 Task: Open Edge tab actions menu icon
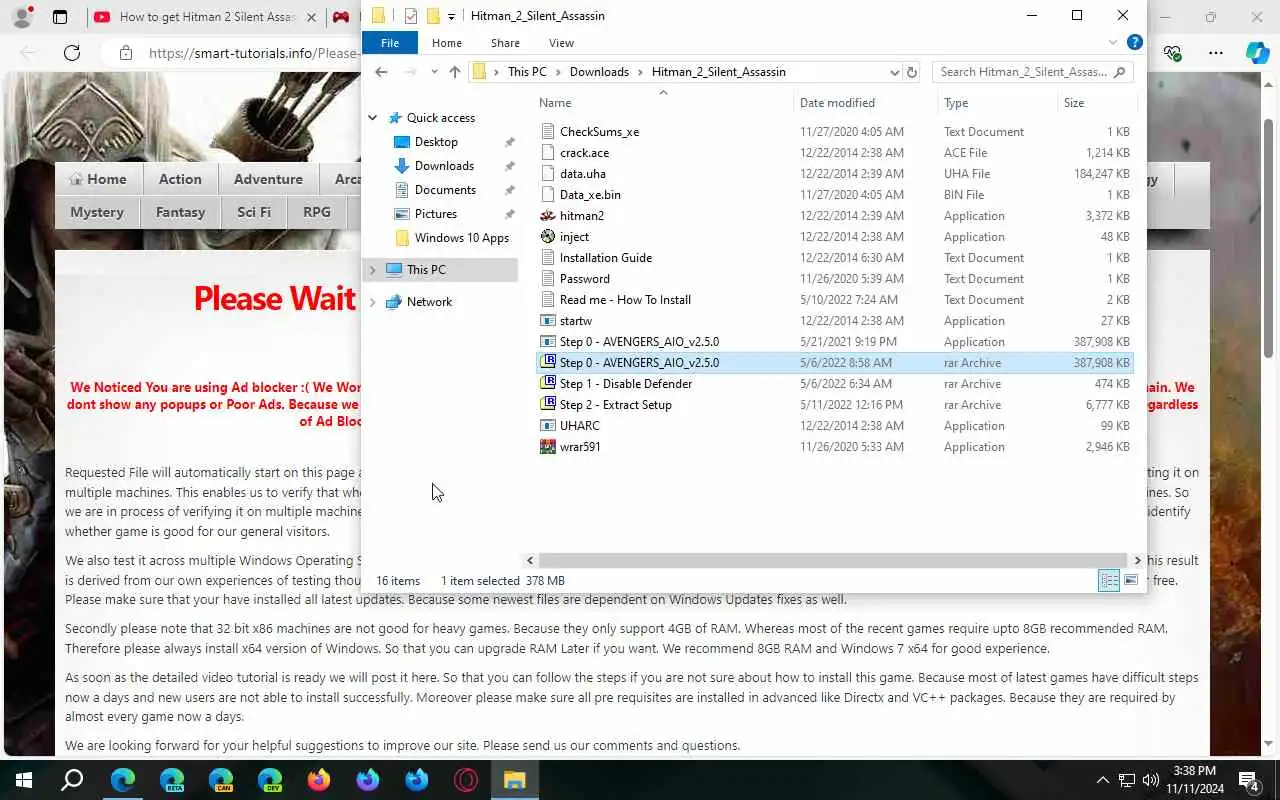point(60,17)
